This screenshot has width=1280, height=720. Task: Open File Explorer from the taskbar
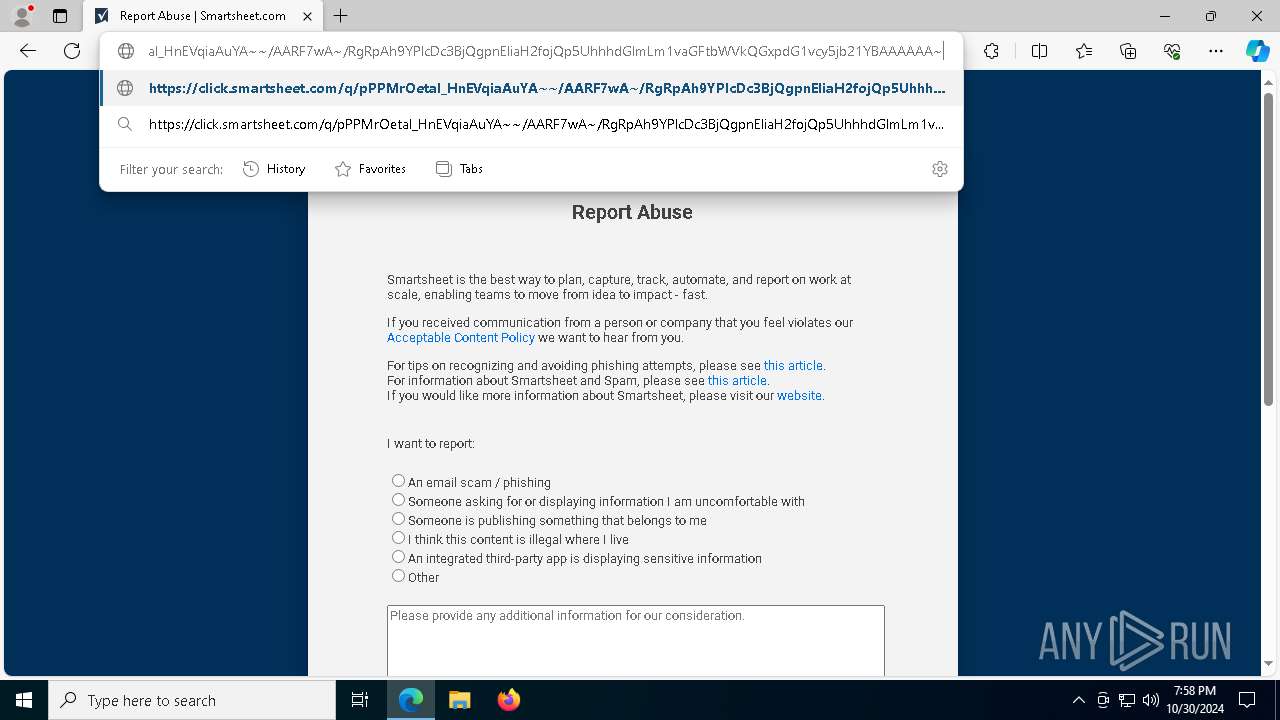click(460, 700)
